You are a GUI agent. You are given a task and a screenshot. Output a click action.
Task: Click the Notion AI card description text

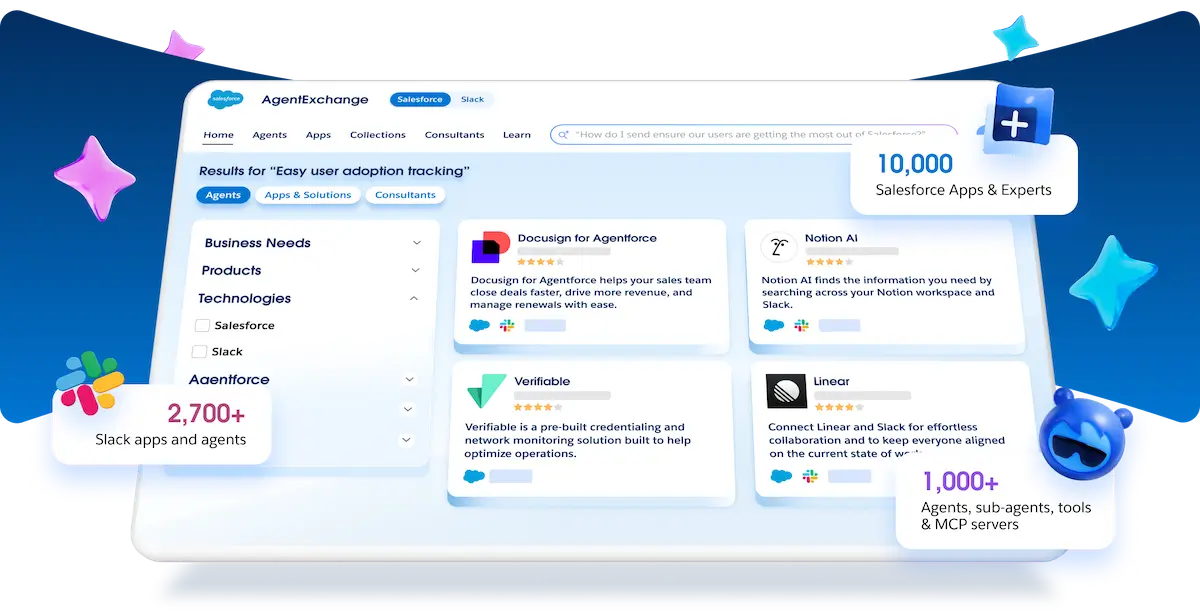(878, 292)
